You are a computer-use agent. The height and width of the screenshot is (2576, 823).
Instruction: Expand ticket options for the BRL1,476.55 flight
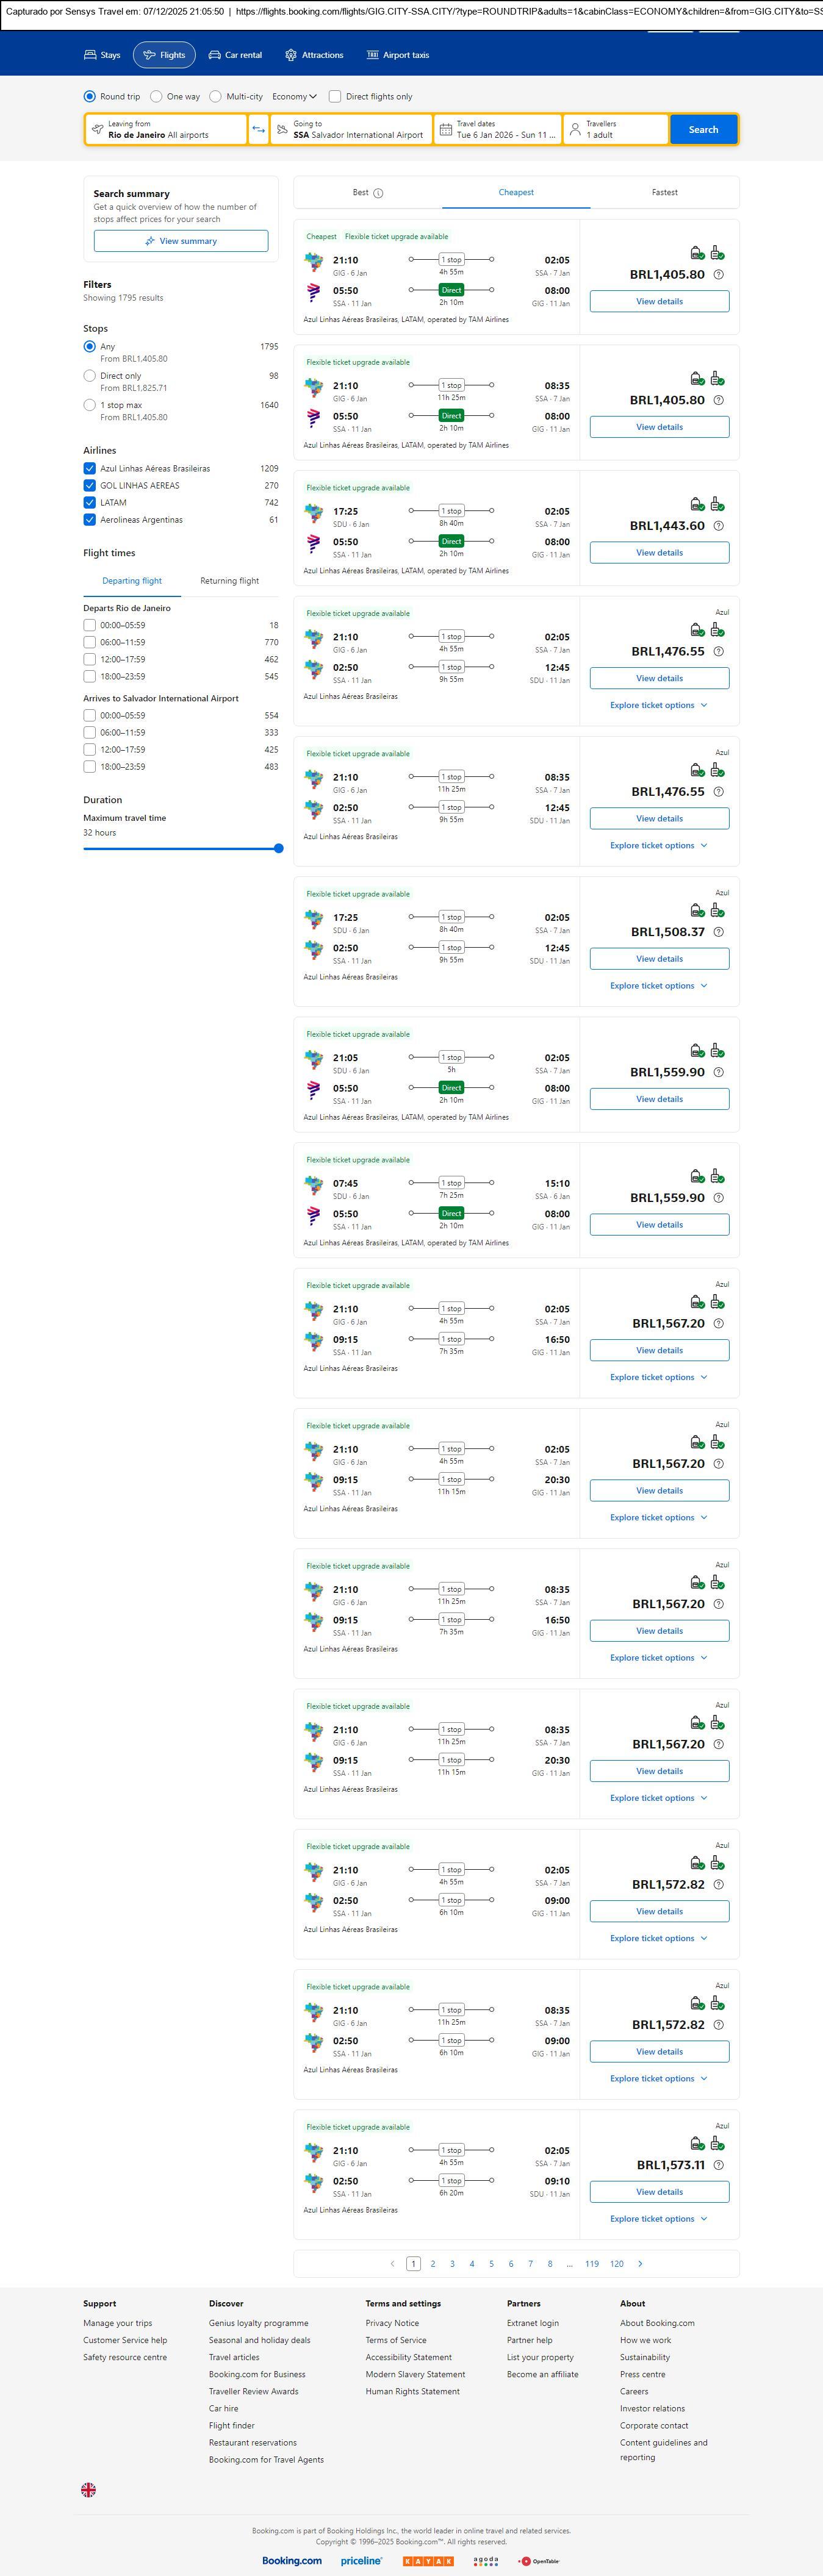659,705
